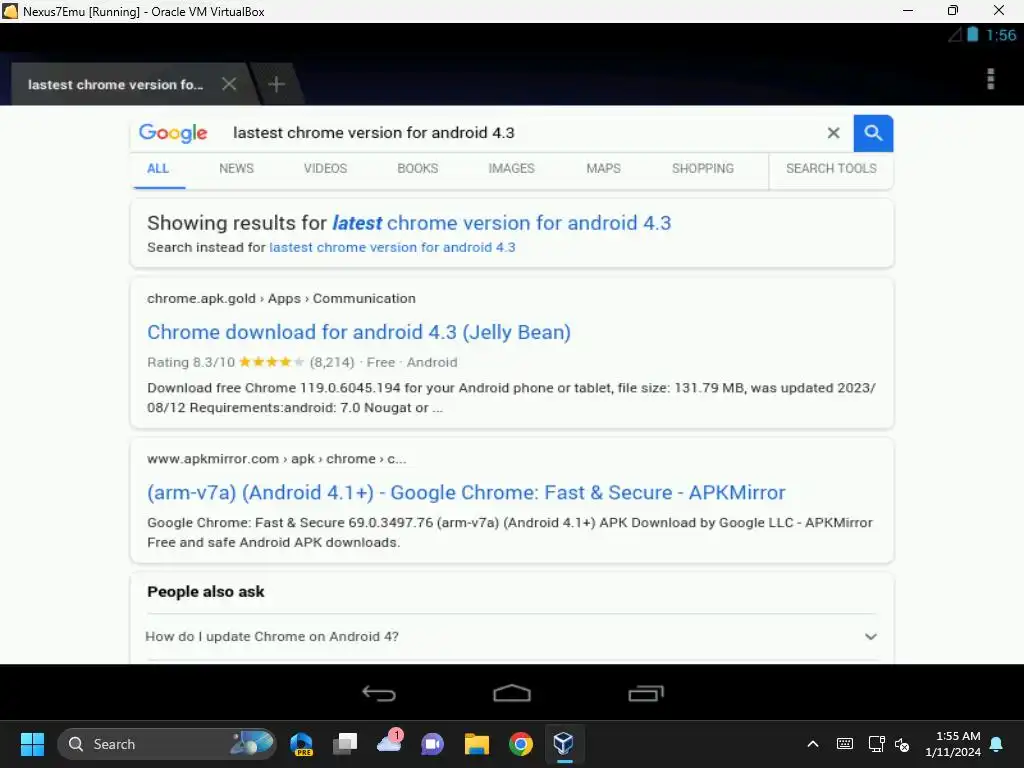Click into the Google search text field

522,133
